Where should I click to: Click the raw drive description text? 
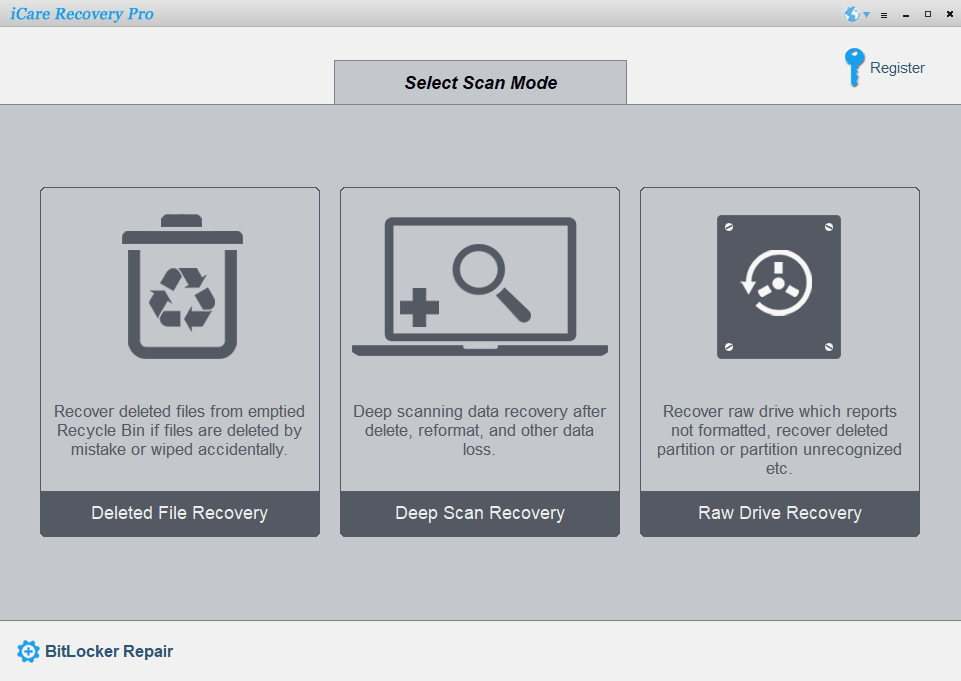tap(779, 439)
